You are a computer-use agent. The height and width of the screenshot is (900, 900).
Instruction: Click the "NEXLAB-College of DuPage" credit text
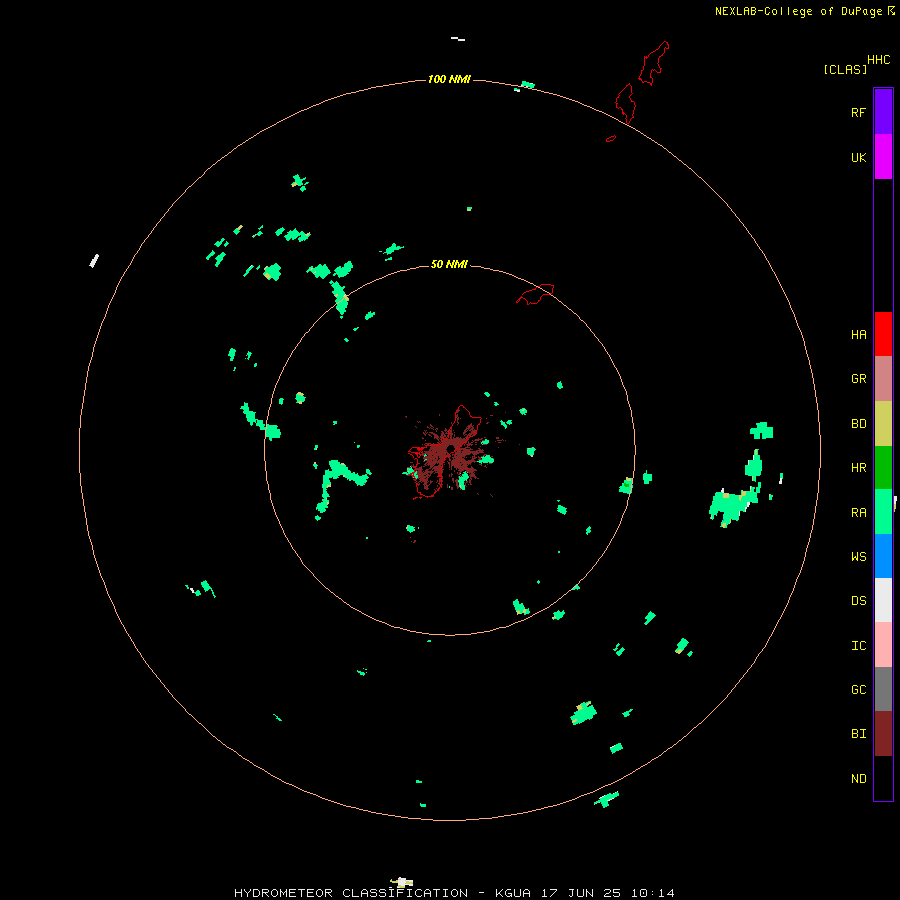[x=800, y=11]
